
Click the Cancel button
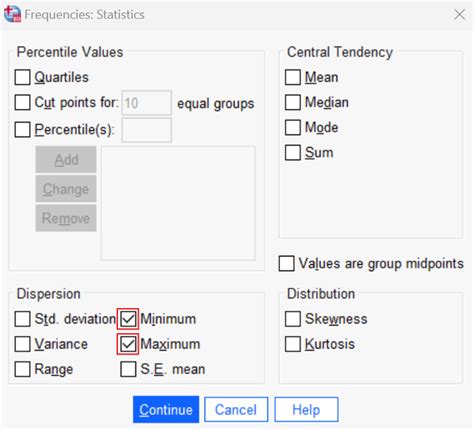tap(236, 409)
